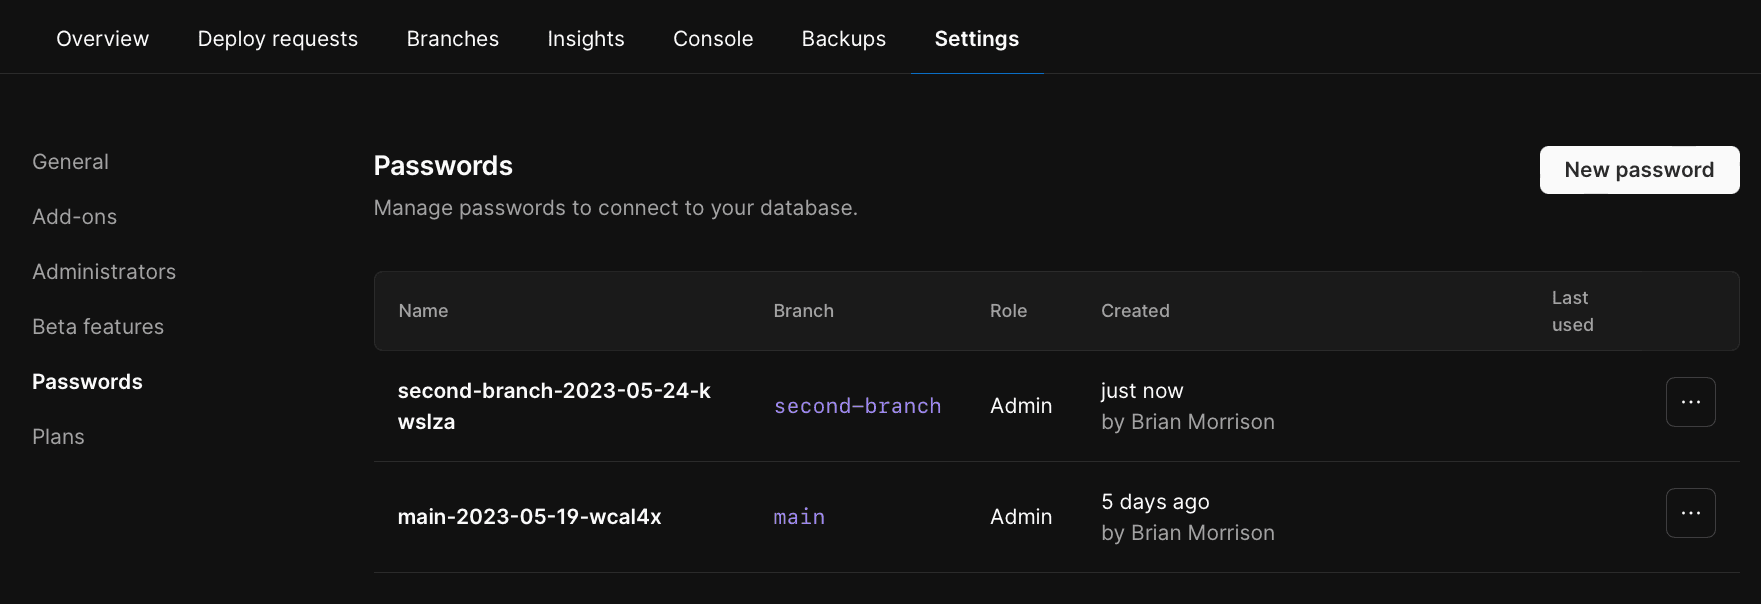Switch to the Overview tab
This screenshot has height=604, width=1761.
[102, 39]
